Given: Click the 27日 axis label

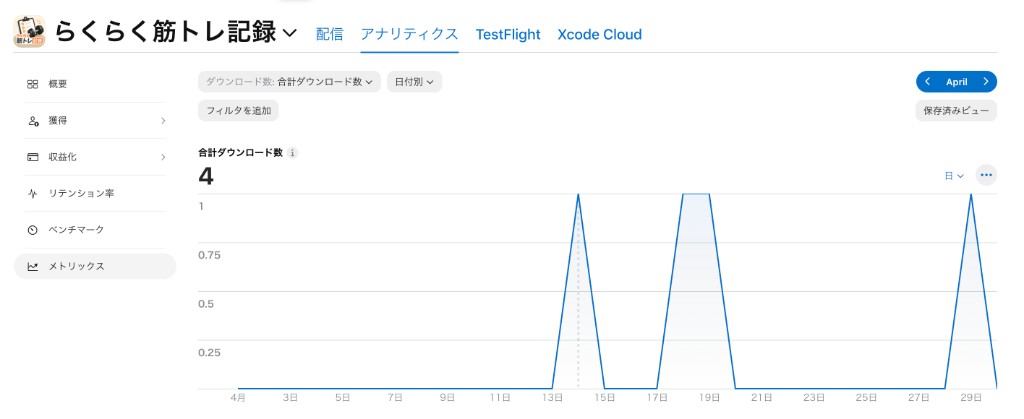Looking at the screenshot, I should [918, 397].
